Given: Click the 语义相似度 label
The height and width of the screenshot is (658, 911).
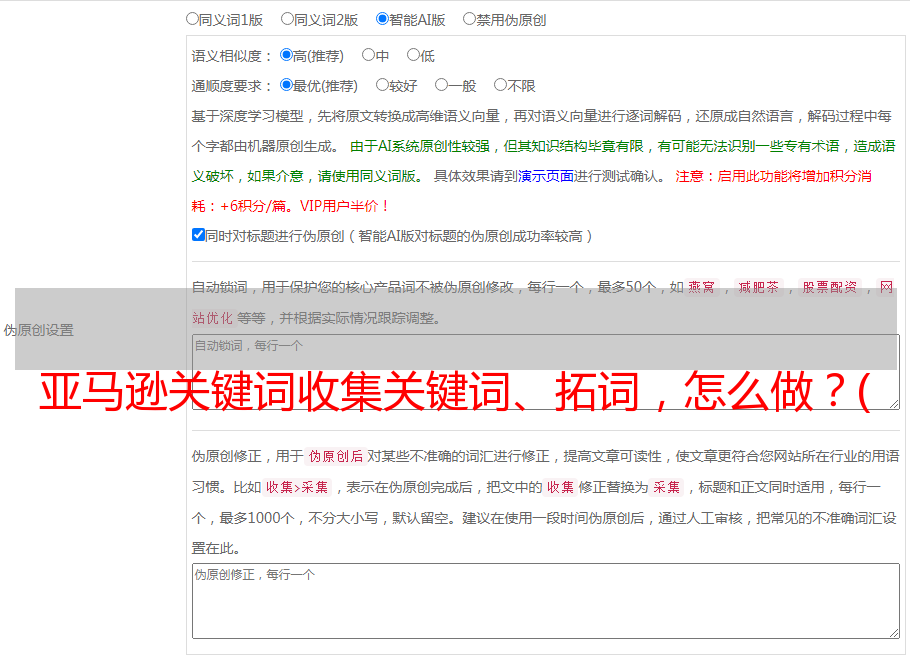Looking at the screenshot, I should [231, 56].
